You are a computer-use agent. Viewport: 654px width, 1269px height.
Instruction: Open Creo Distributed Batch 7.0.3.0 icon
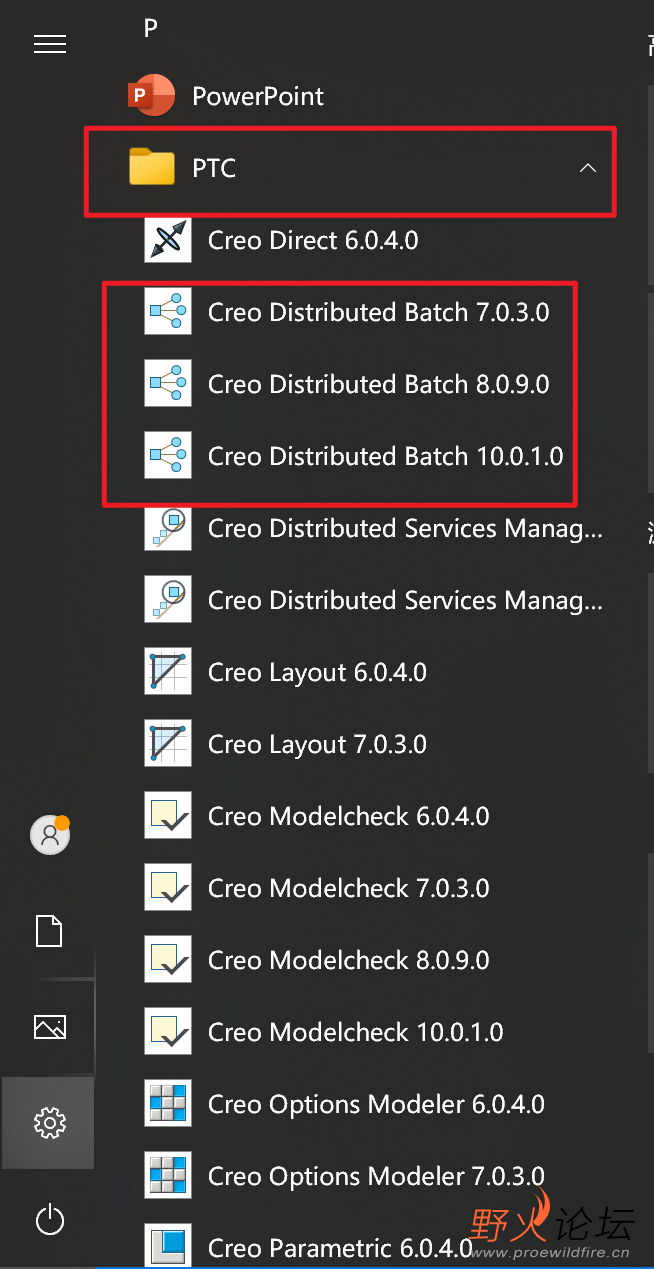[x=168, y=312]
